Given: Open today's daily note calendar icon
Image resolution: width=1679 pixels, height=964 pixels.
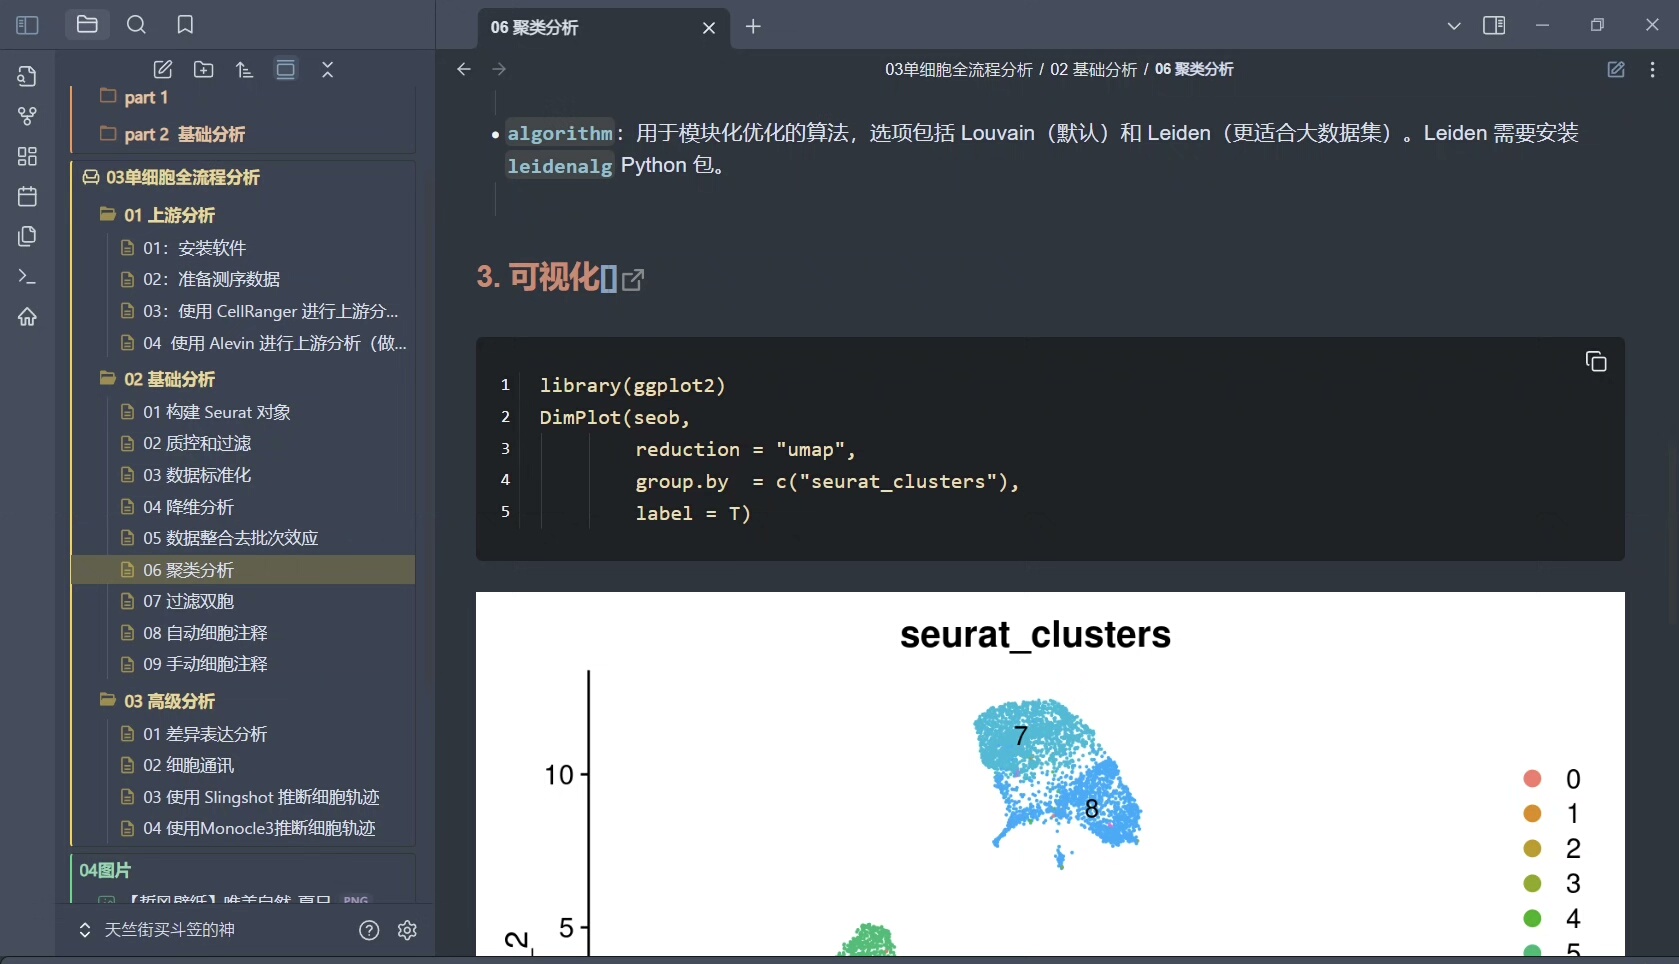Looking at the screenshot, I should coord(27,196).
